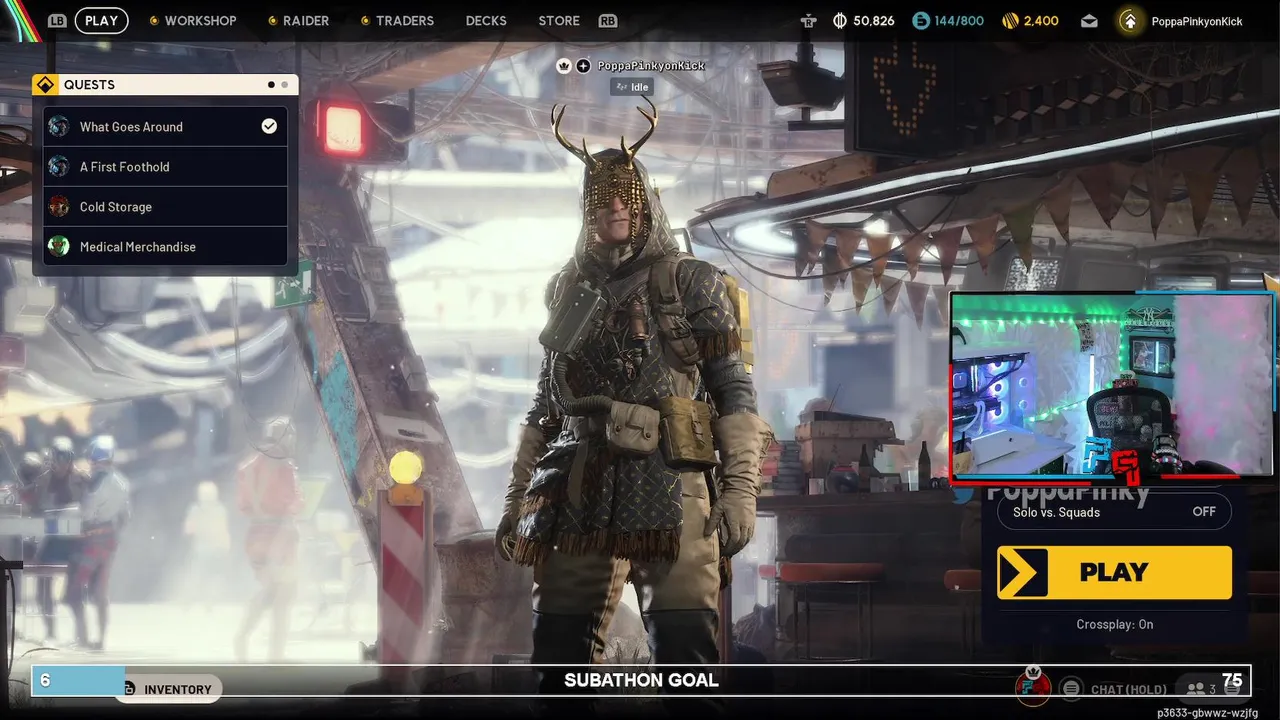Click the player level-up arrow badge
The width and height of the screenshot is (1280, 720).
(1130, 20)
